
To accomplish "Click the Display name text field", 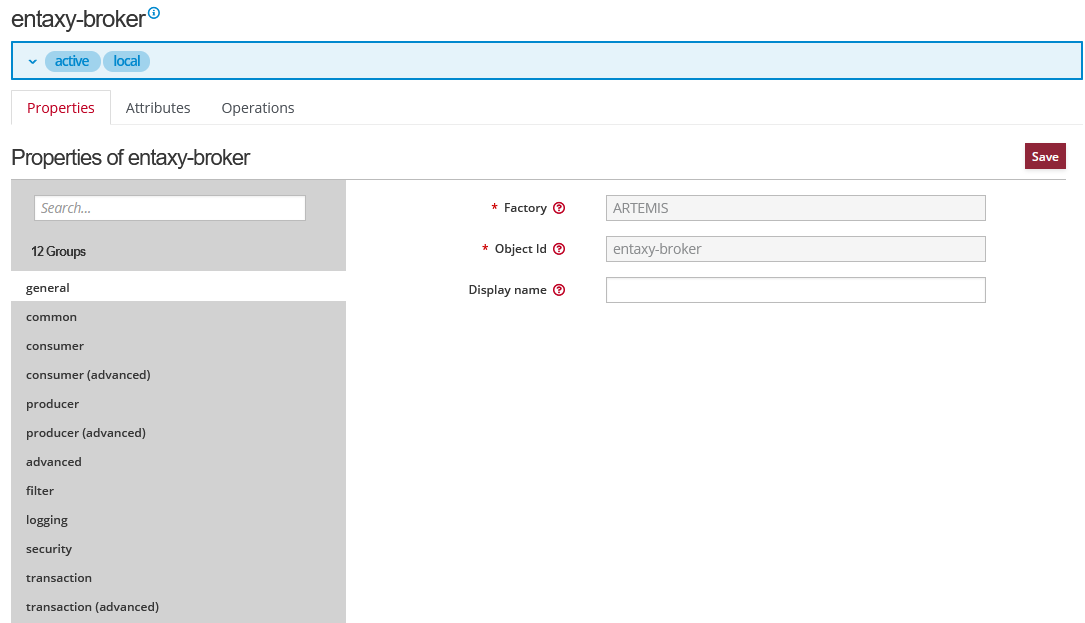I will [x=795, y=290].
